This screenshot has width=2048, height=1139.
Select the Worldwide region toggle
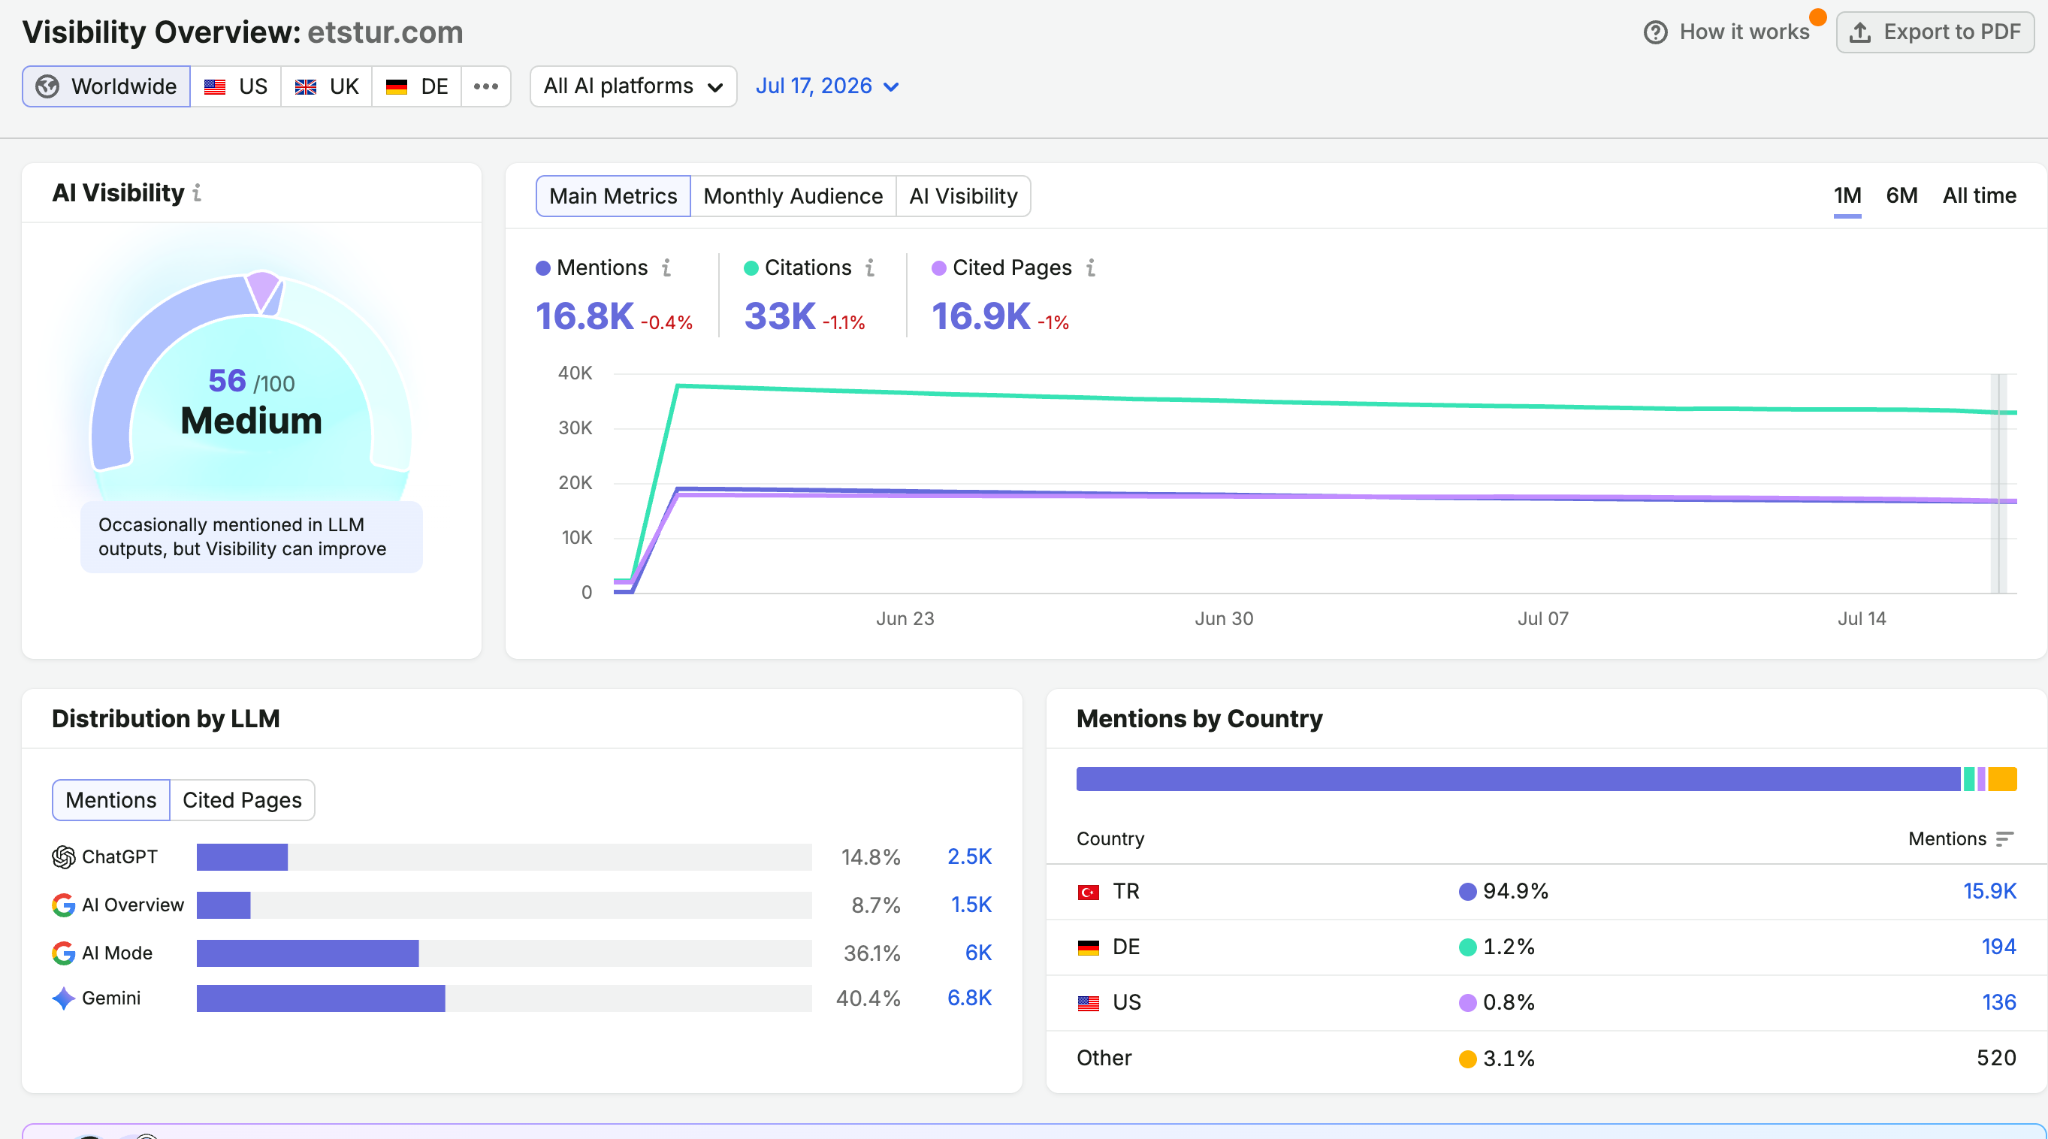[x=107, y=87]
